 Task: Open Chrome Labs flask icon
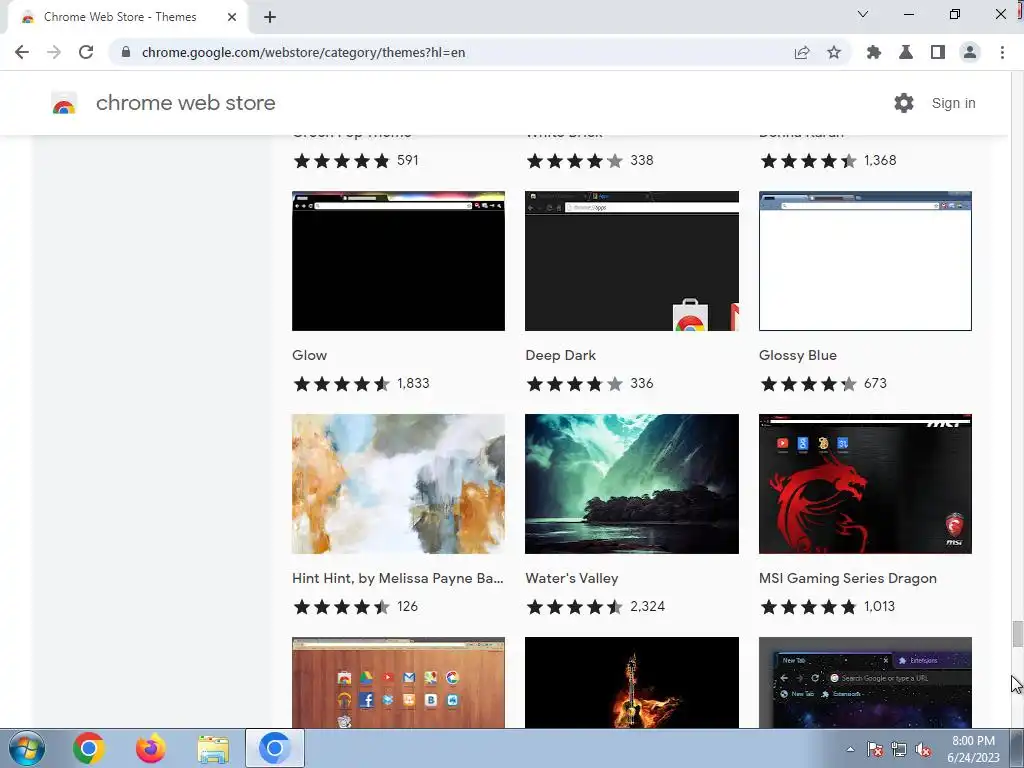click(906, 52)
